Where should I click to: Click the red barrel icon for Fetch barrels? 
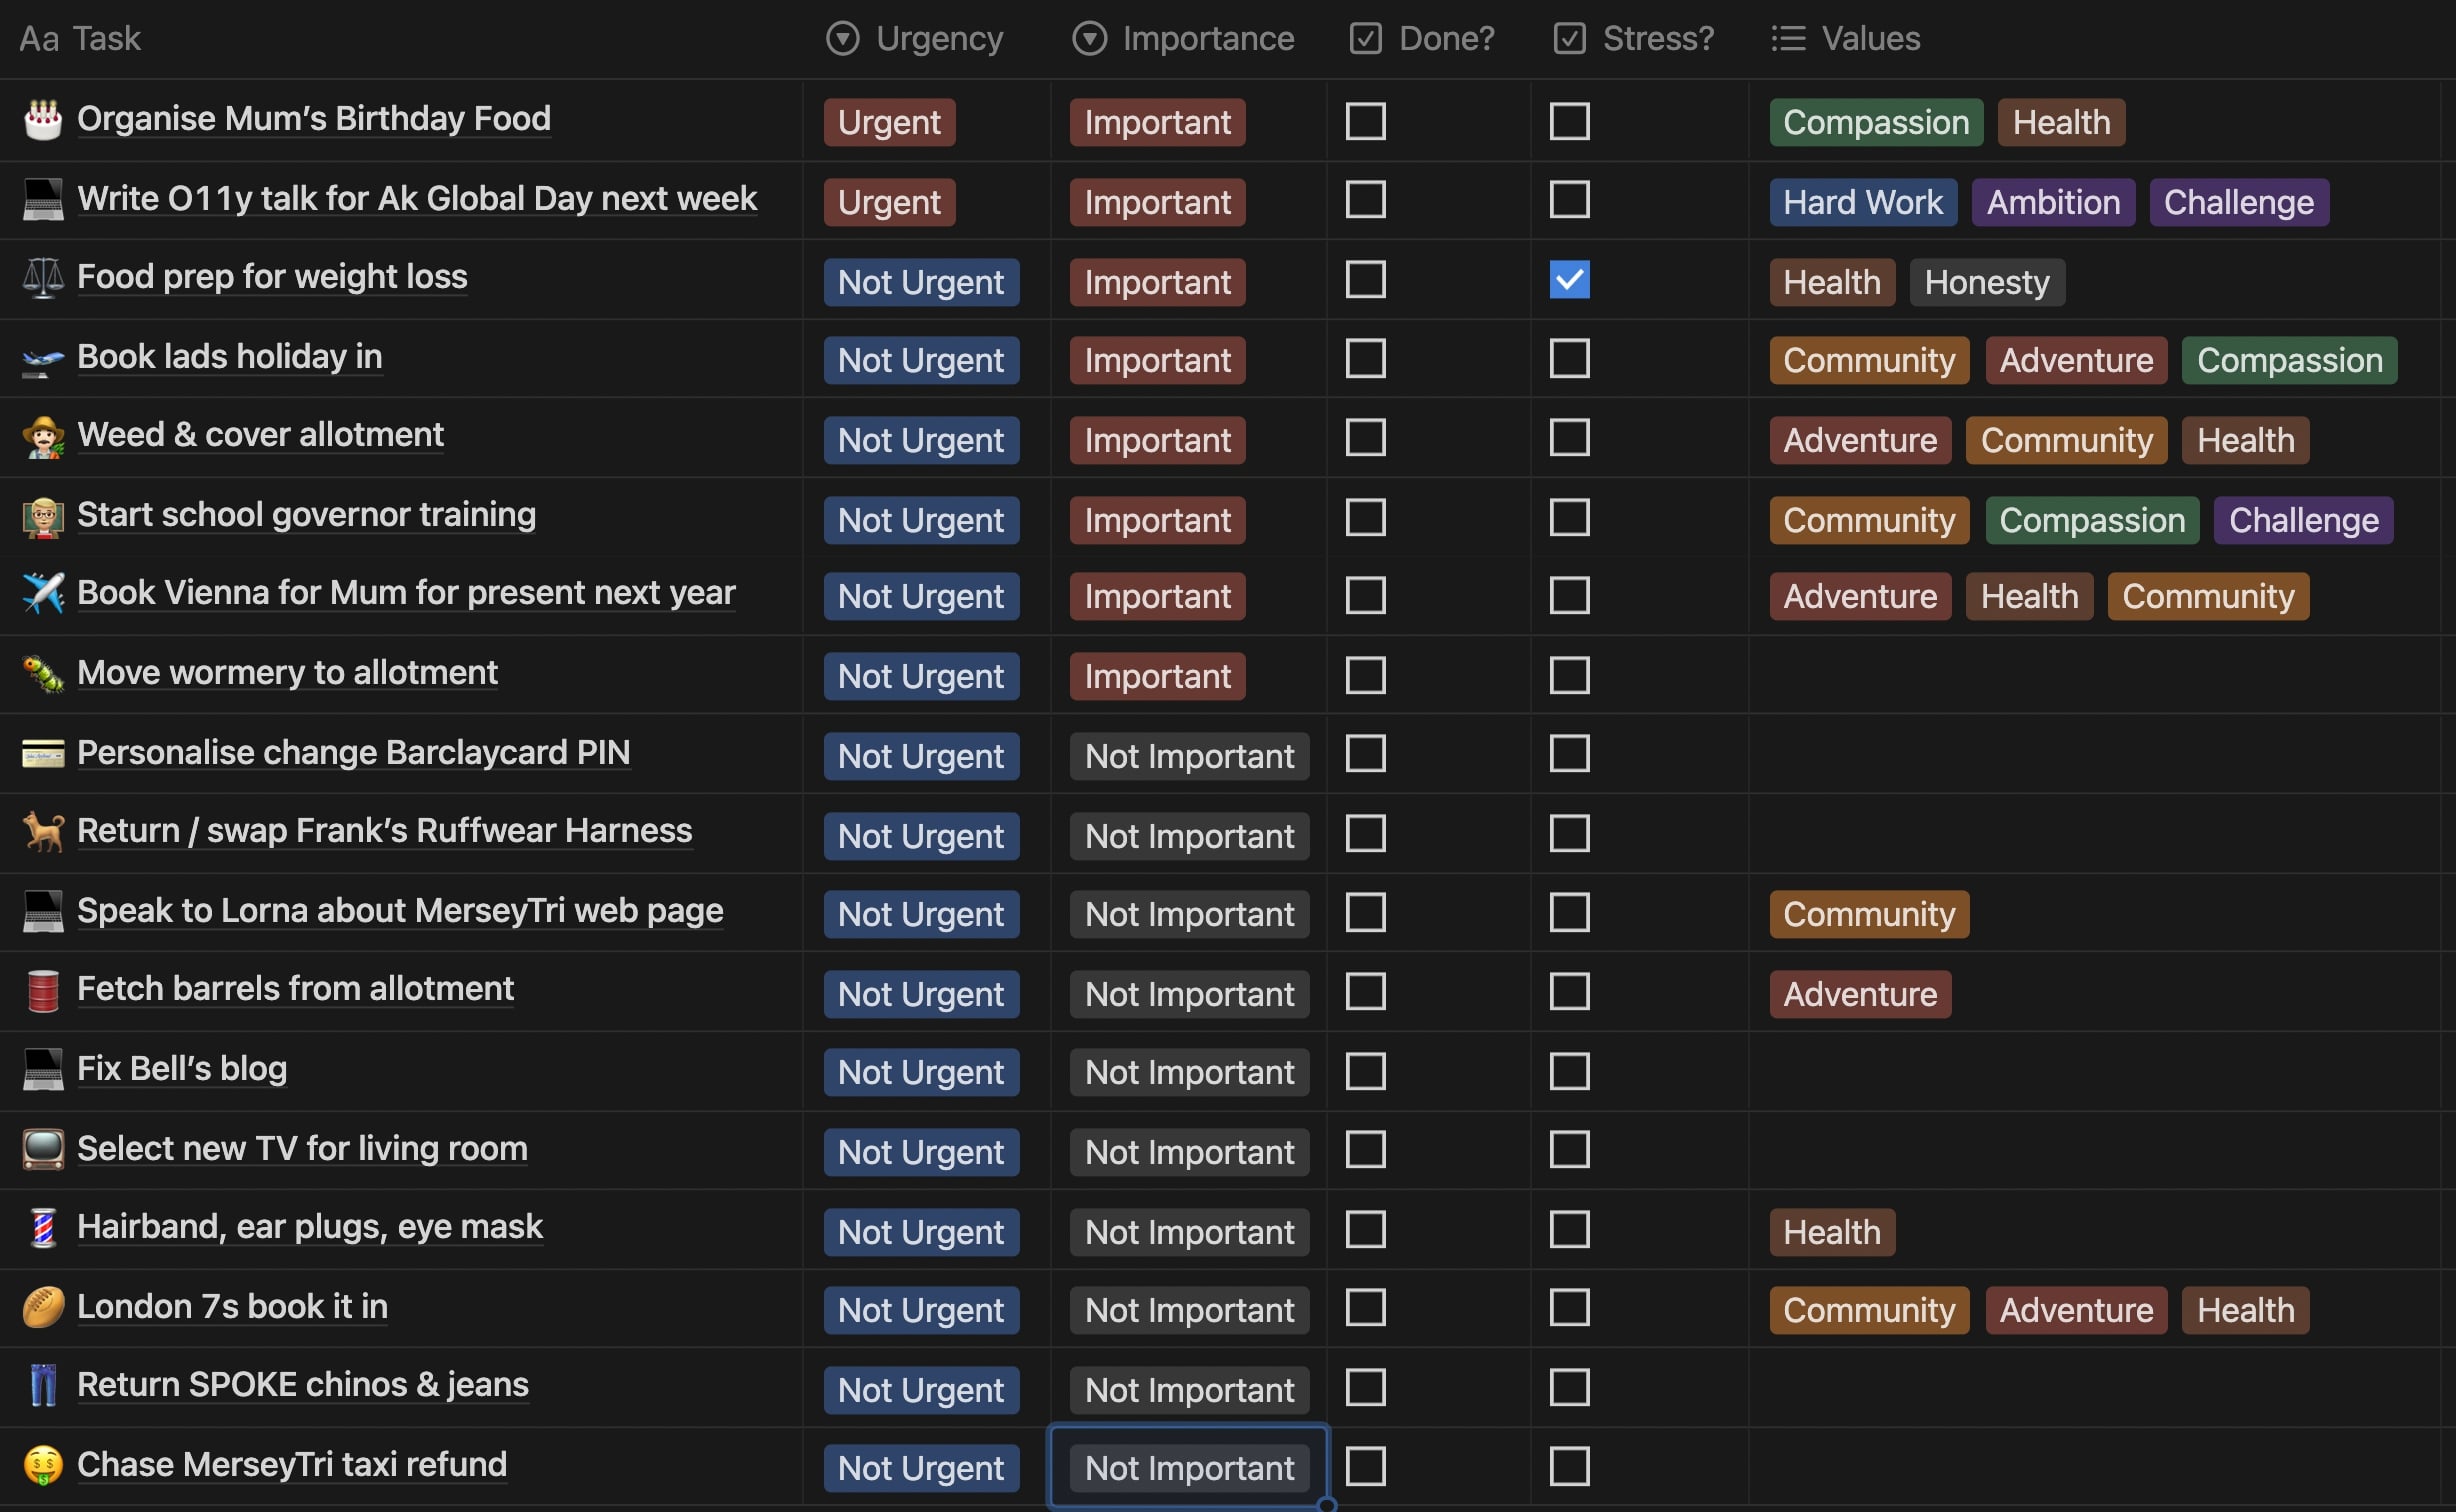43,991
